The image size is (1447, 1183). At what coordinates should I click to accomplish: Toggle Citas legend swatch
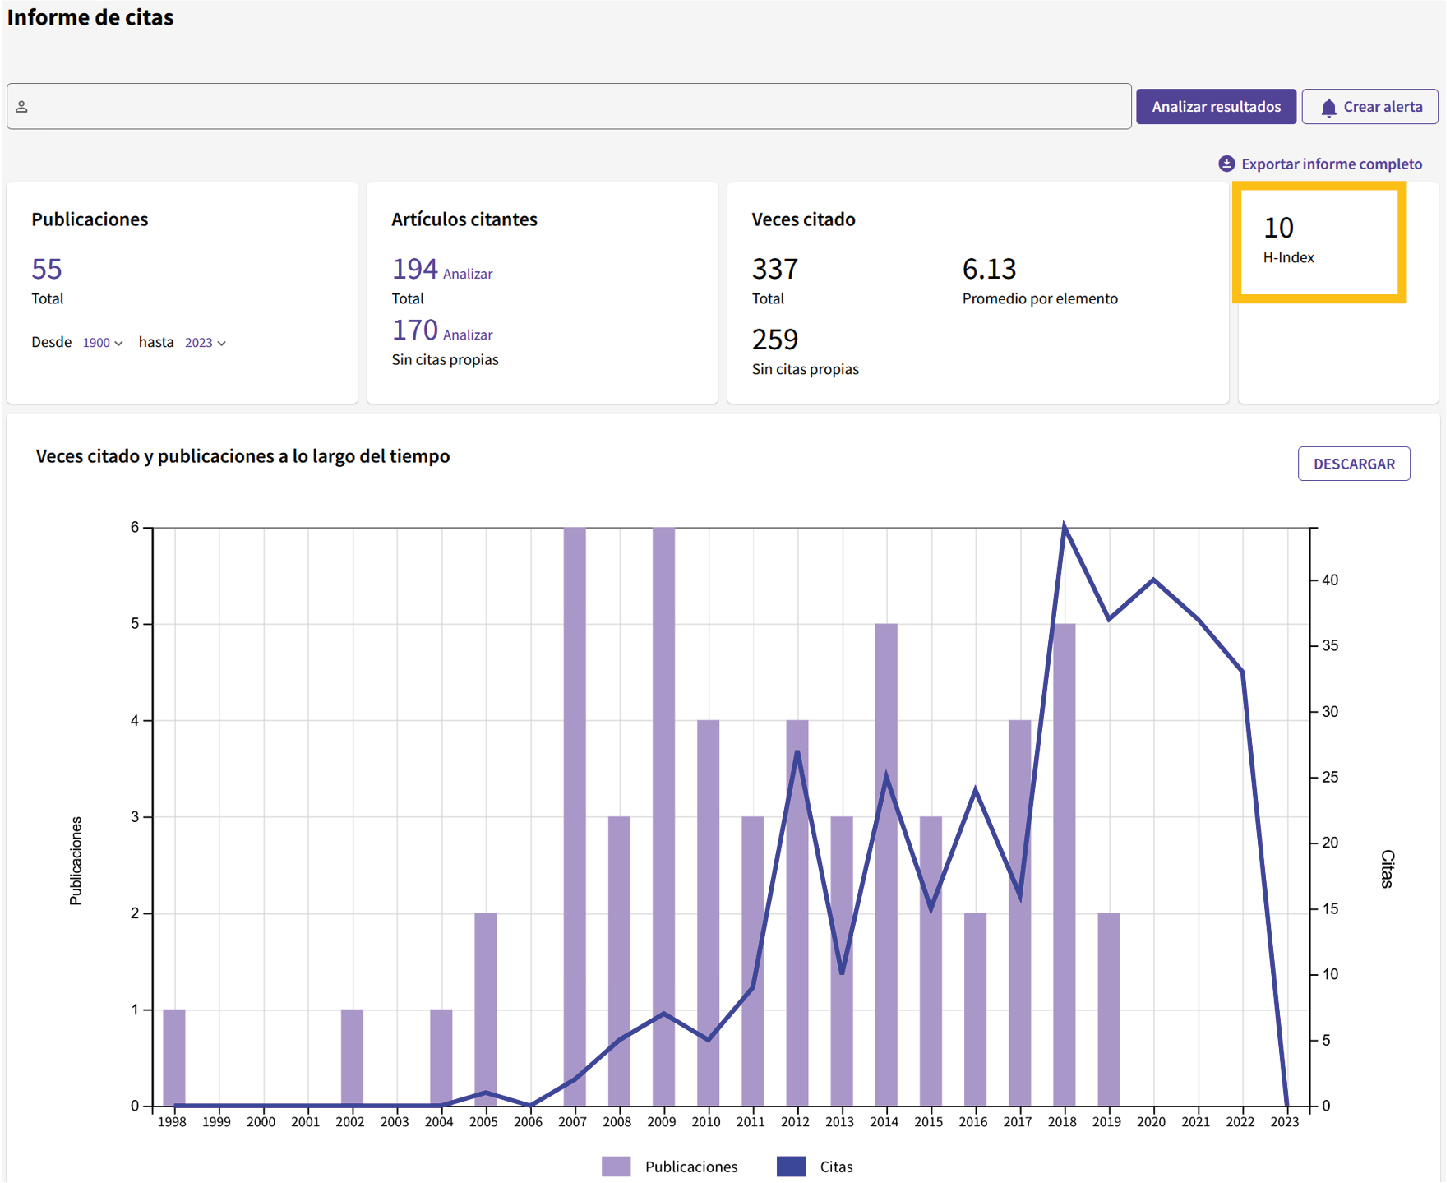click(x=791, y=1166)
